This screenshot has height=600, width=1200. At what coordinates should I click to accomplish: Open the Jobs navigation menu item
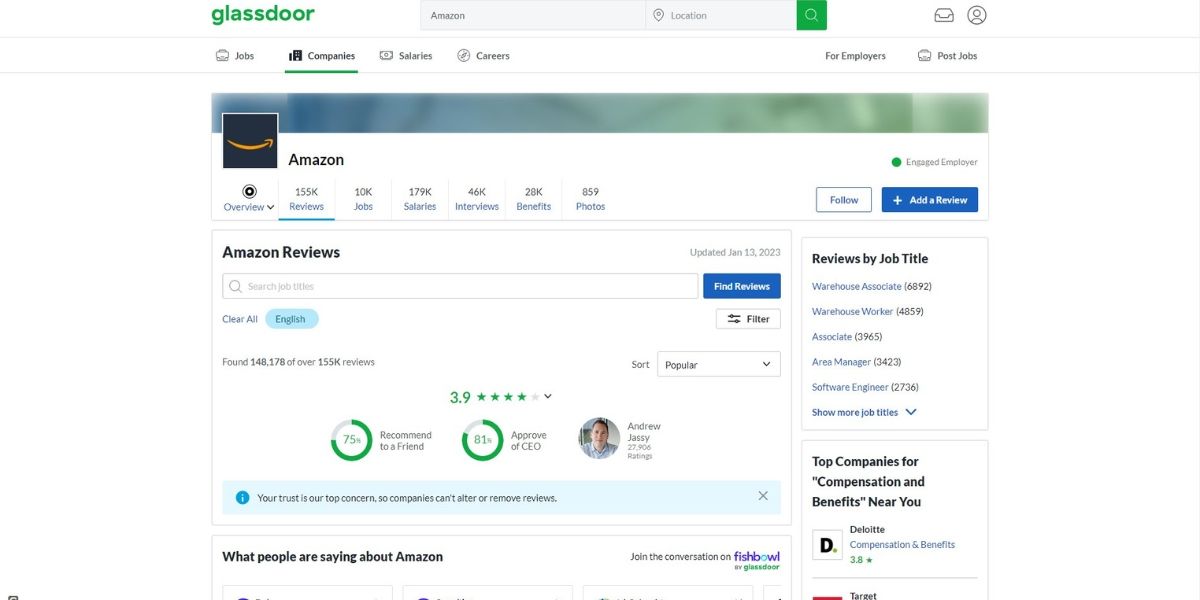click(236, 56)
